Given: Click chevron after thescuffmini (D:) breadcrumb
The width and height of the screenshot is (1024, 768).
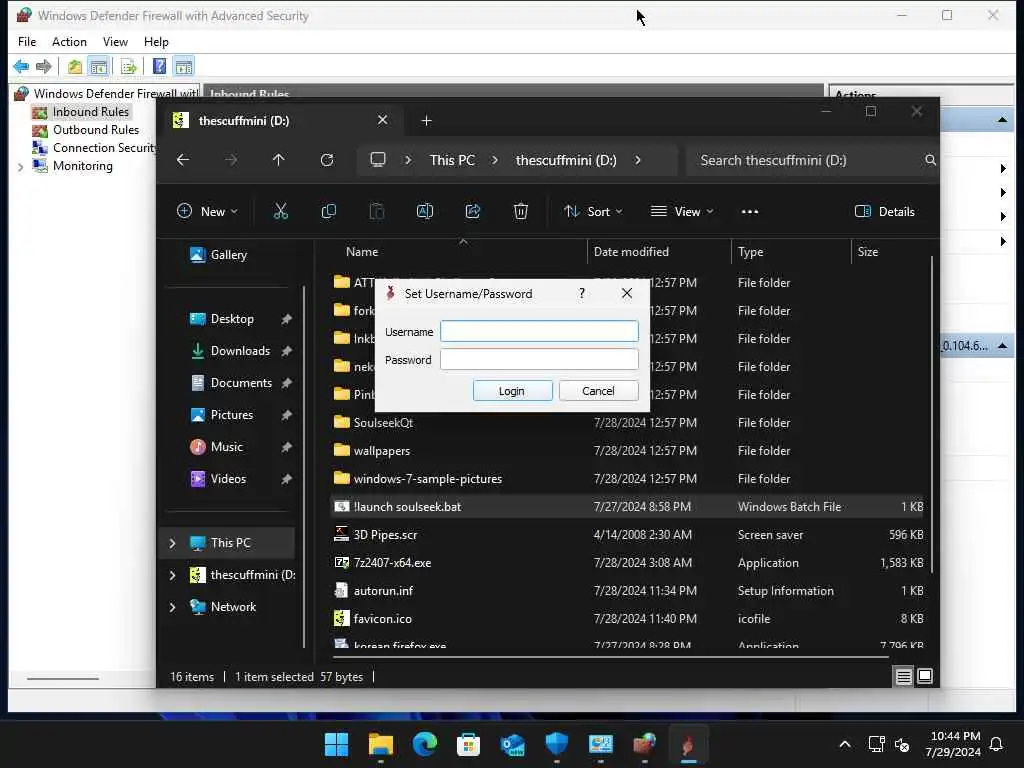Looking at the screenshot, I should (637, 160).
